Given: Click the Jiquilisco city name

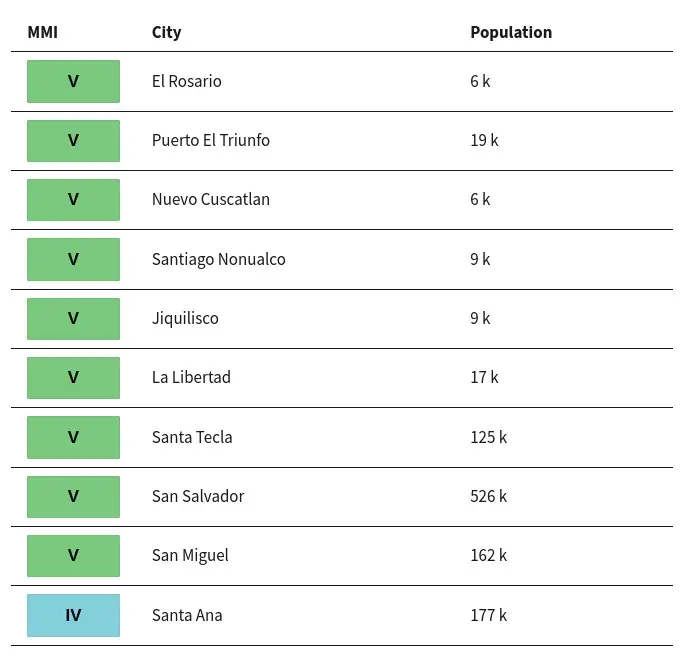Looking at the screenshot, I should tap(185, 318).
